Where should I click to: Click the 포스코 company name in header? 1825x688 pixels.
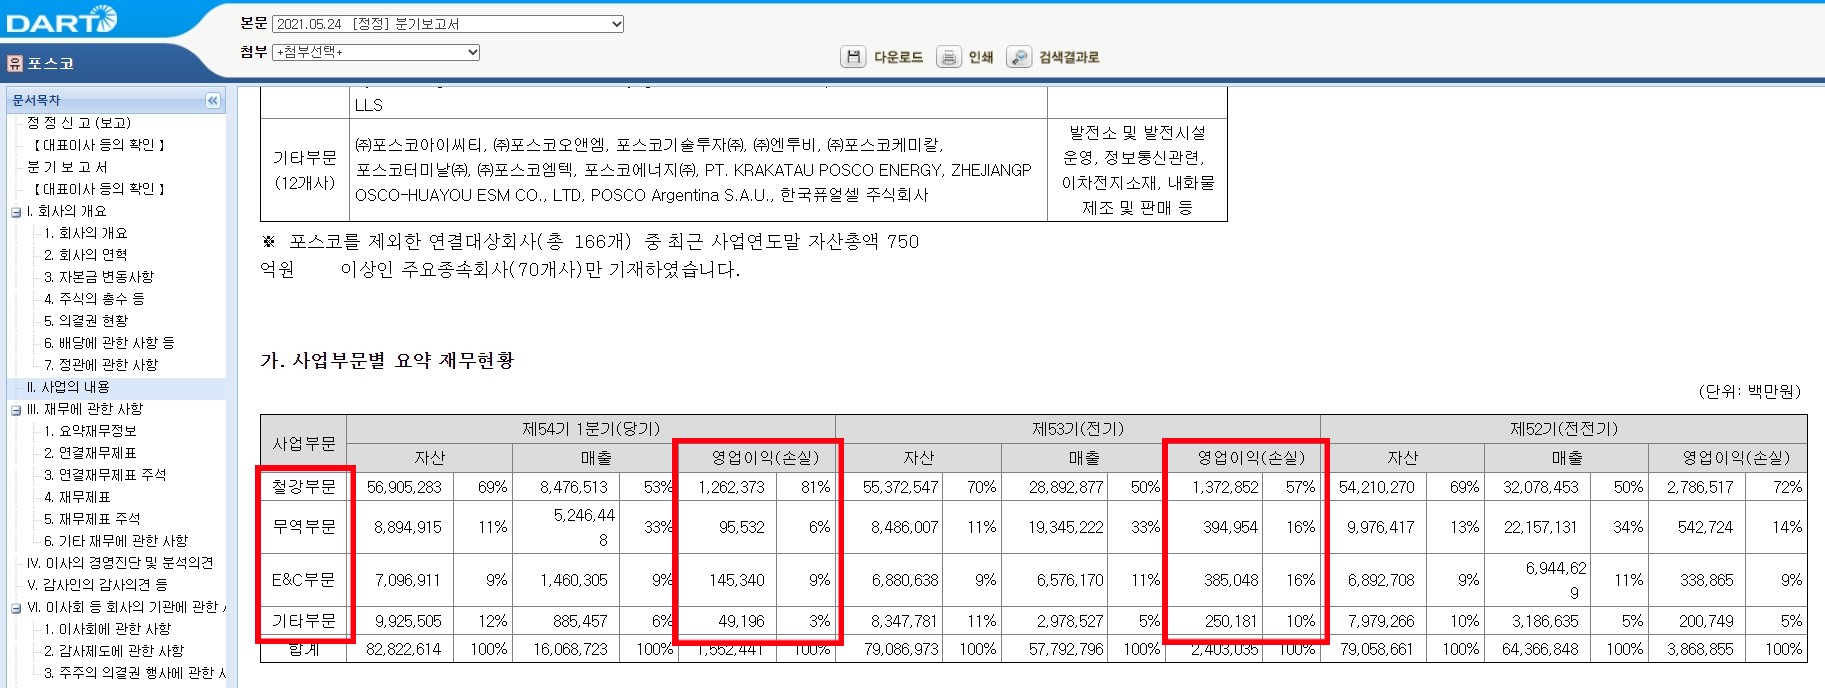[50, 63]
